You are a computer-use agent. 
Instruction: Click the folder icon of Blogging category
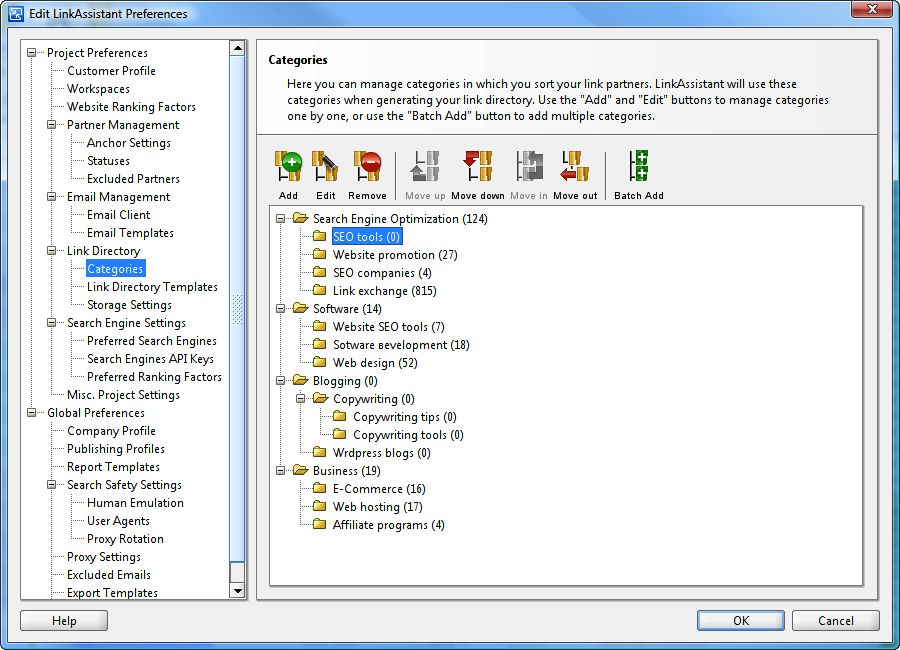(x=300, y=380)
